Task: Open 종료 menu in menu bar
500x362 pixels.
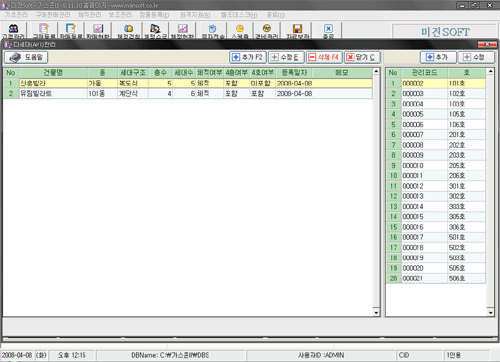Action: [x=275, y=15]
